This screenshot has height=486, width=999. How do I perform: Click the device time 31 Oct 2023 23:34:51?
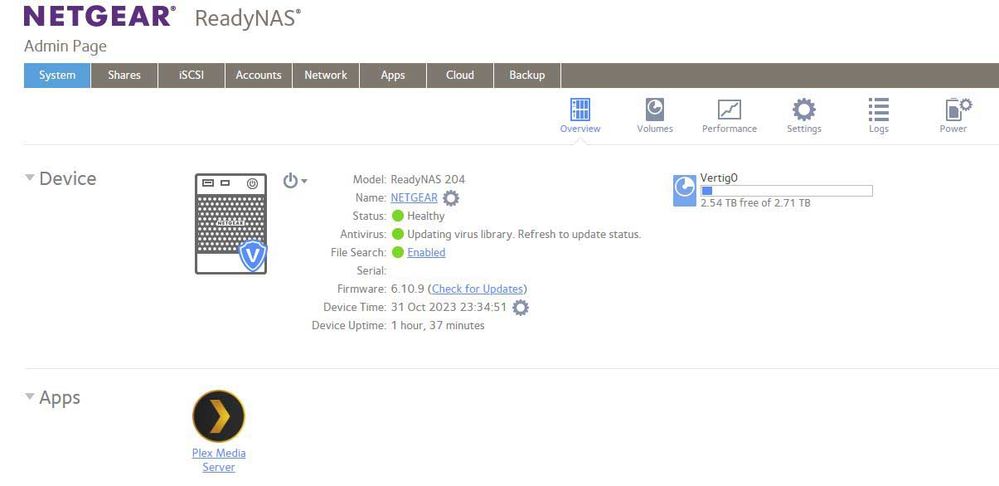[449, 307]
